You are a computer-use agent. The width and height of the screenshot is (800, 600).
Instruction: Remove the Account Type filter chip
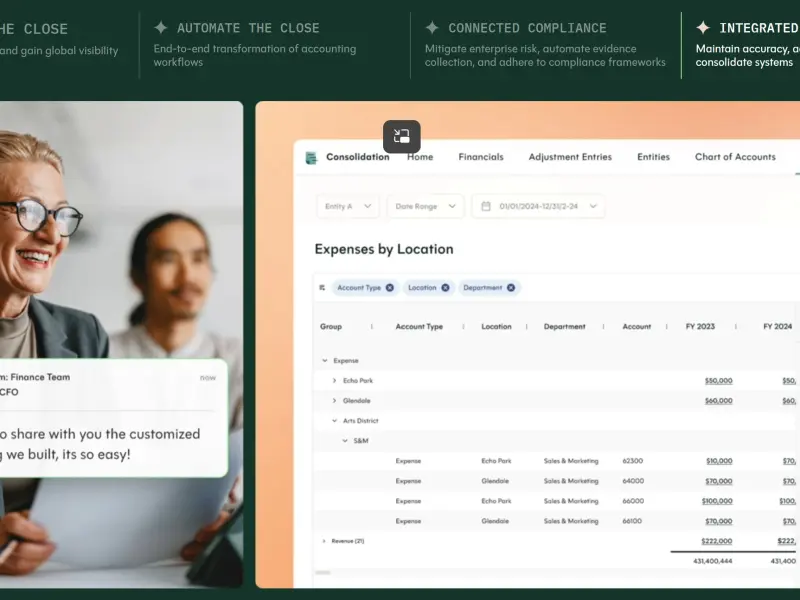coord(390,288)
